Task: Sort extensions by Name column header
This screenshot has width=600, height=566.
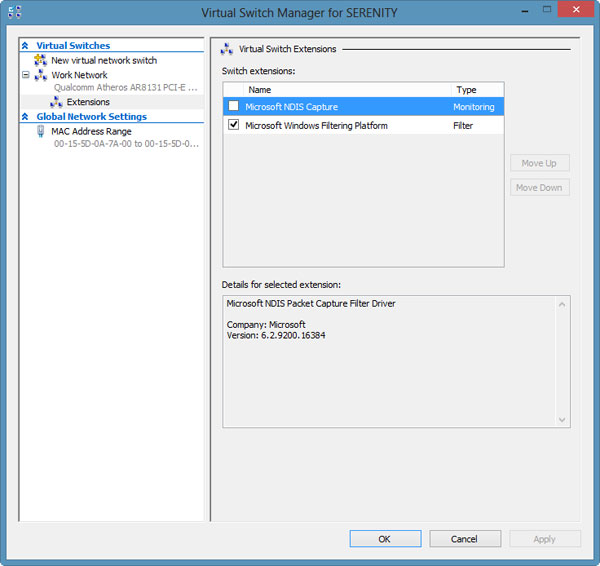Action: (x=346, y=90)
